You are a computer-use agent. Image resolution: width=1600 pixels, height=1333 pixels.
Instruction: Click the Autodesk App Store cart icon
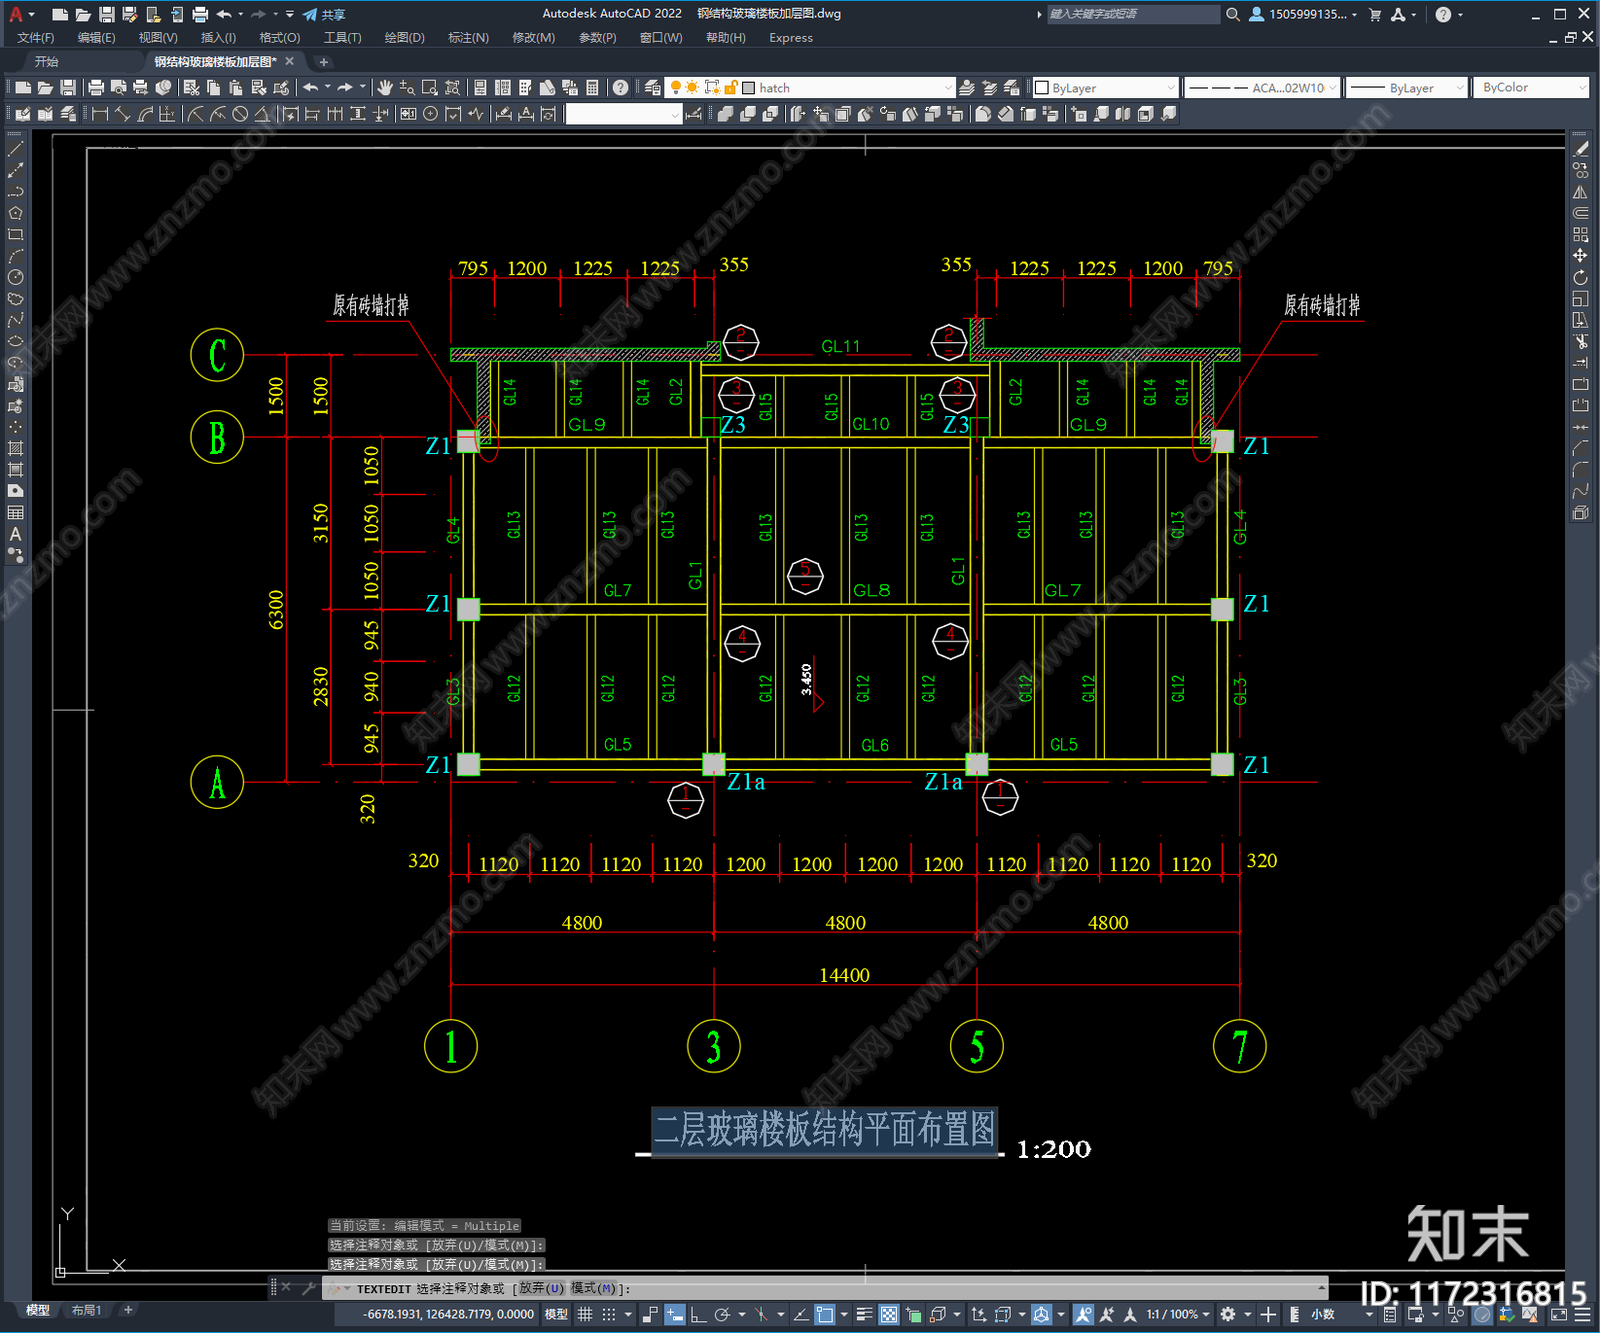tap(1375, 14)
